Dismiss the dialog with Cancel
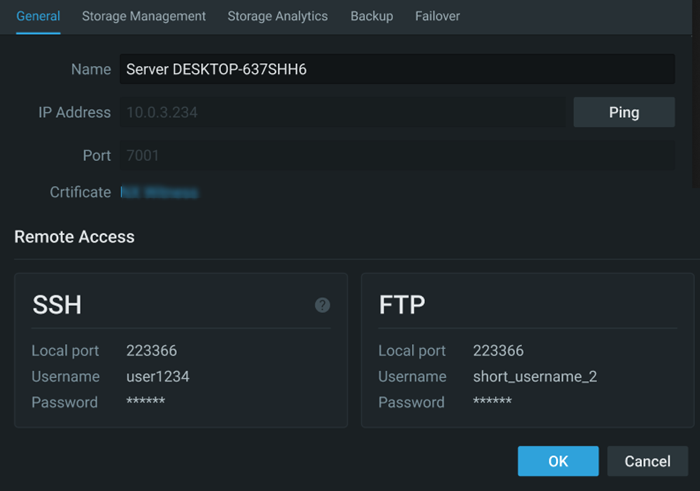Viewport: 700px width, 491px height. (647, 461)
